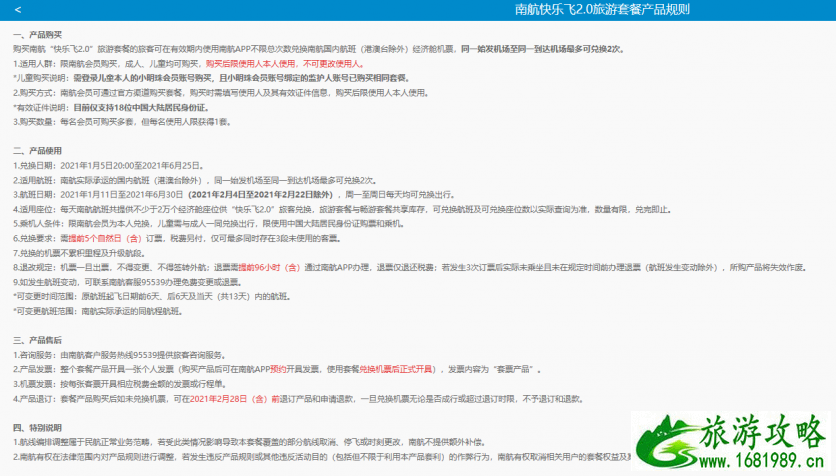Screen dimensions: 836x476
Task: Go back using the header arrow
Action: (18, 10)
